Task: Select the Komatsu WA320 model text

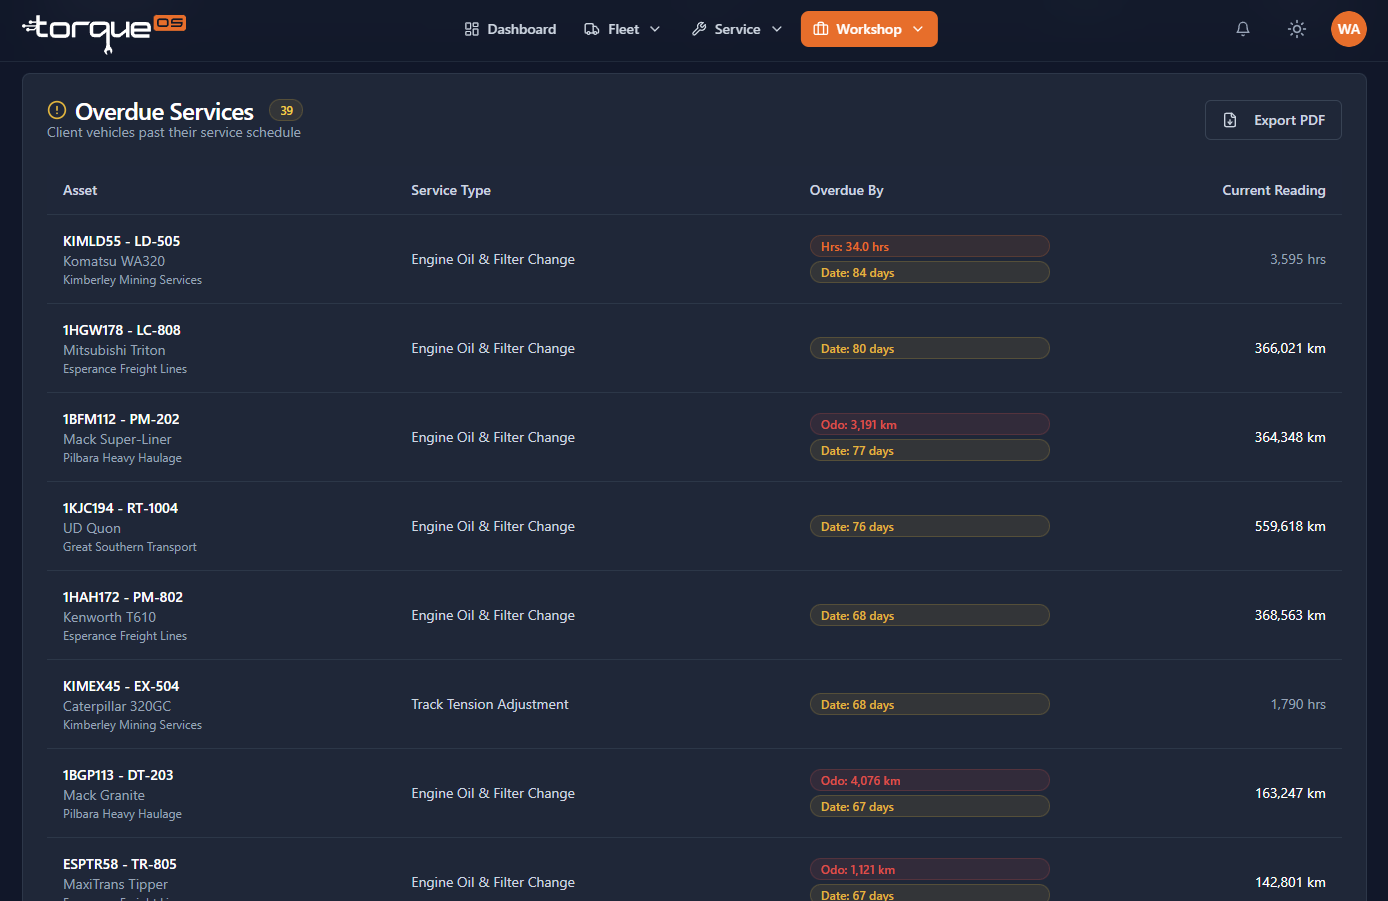Action: pyautogui.click(x=114, y=261)
